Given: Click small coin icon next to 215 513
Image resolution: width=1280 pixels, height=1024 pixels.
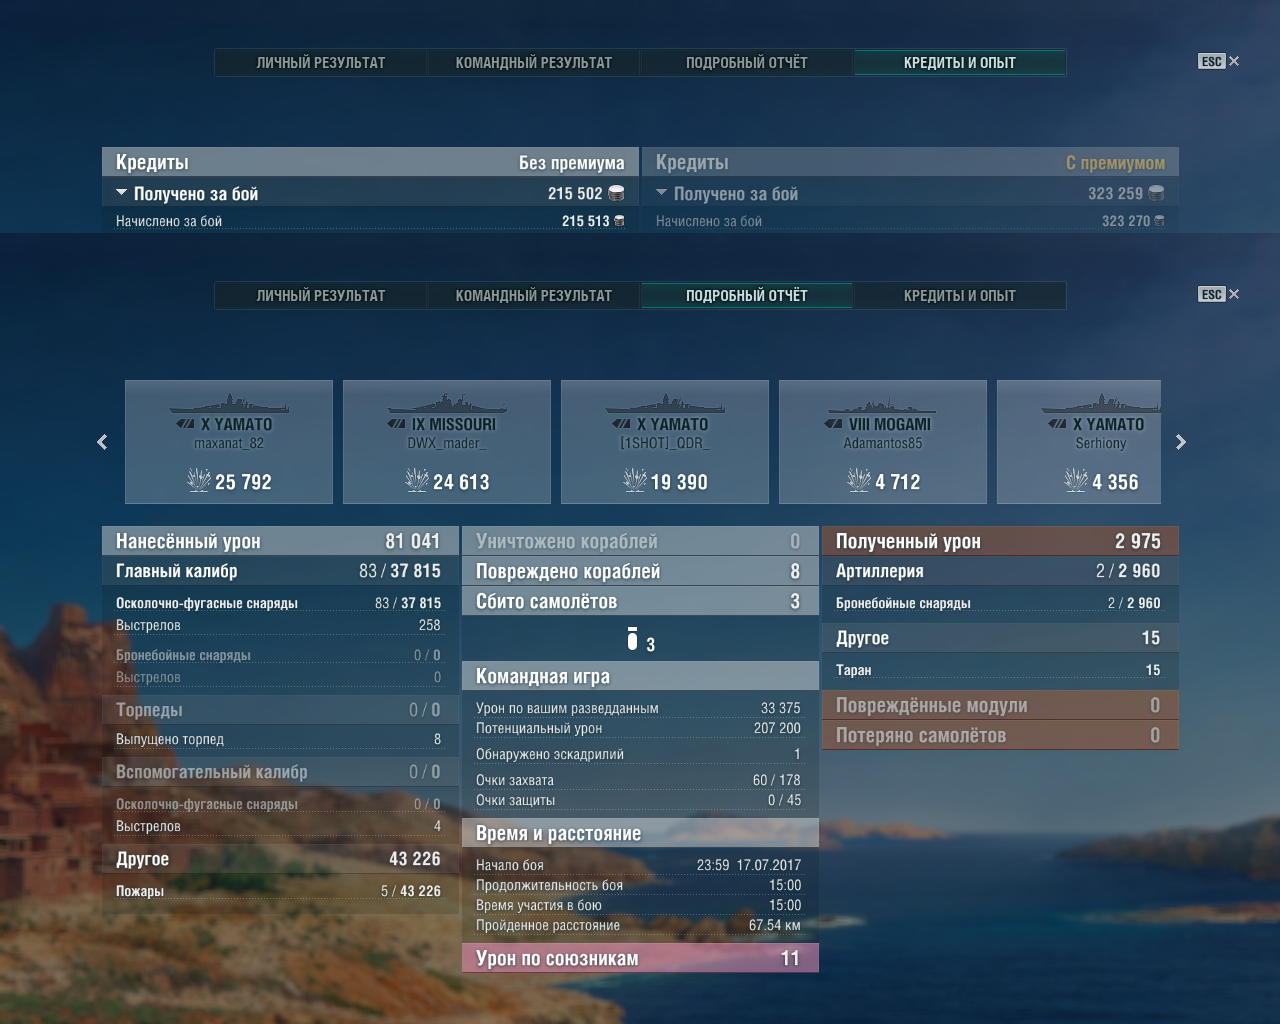Looking at the screenshot, I should [x=619, y=221].
